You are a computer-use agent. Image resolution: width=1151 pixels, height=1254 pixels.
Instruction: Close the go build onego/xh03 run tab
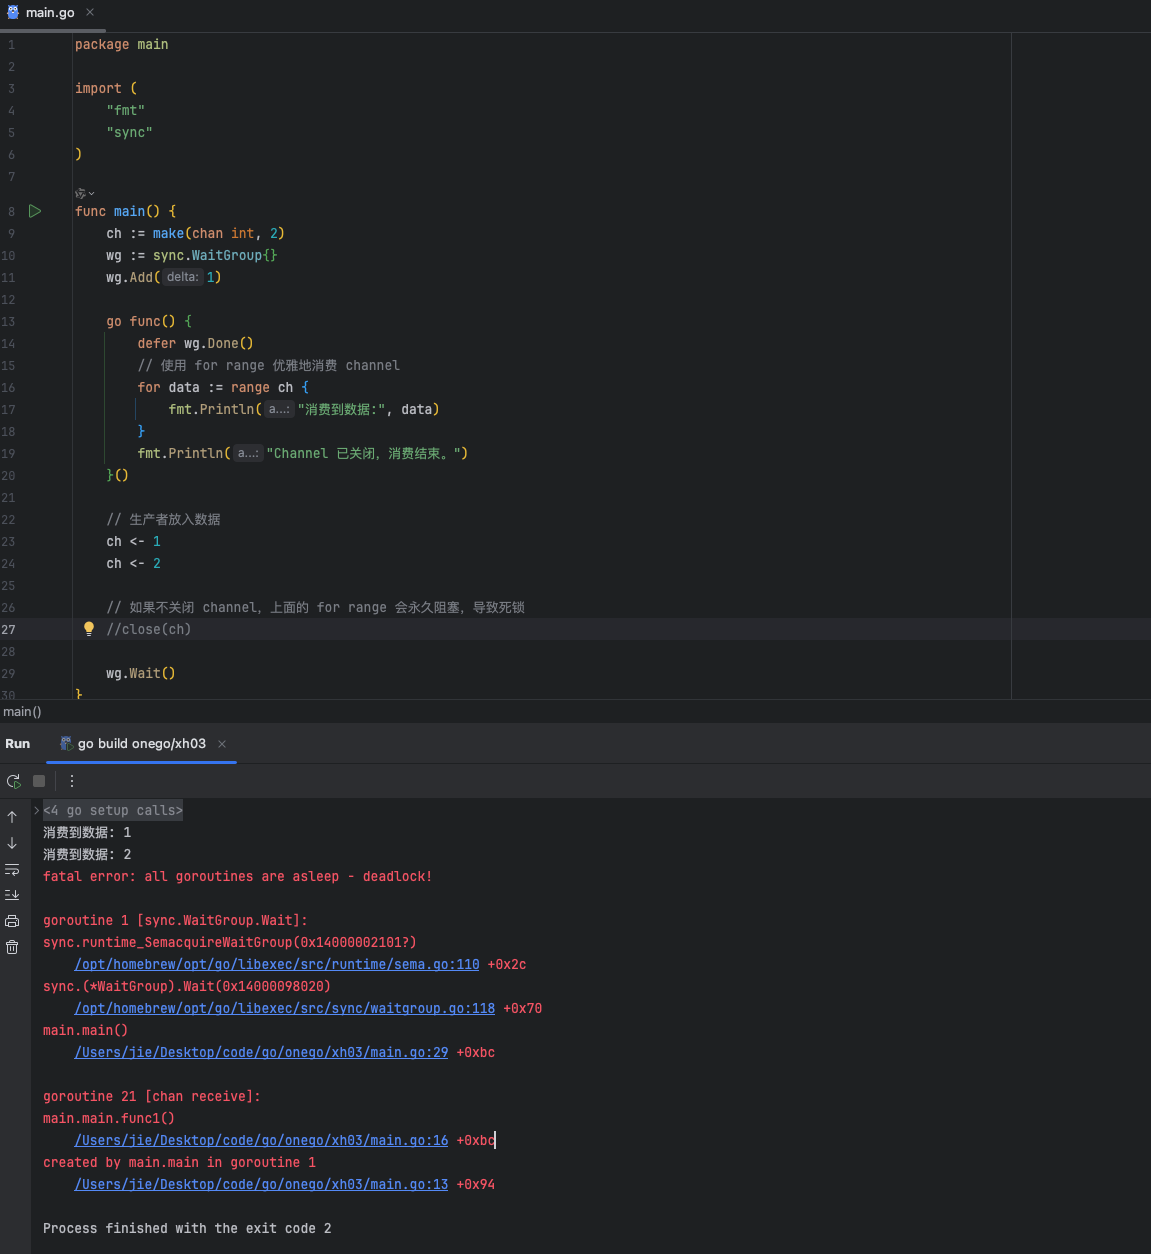pyautogui.click(x=222, y=744)
